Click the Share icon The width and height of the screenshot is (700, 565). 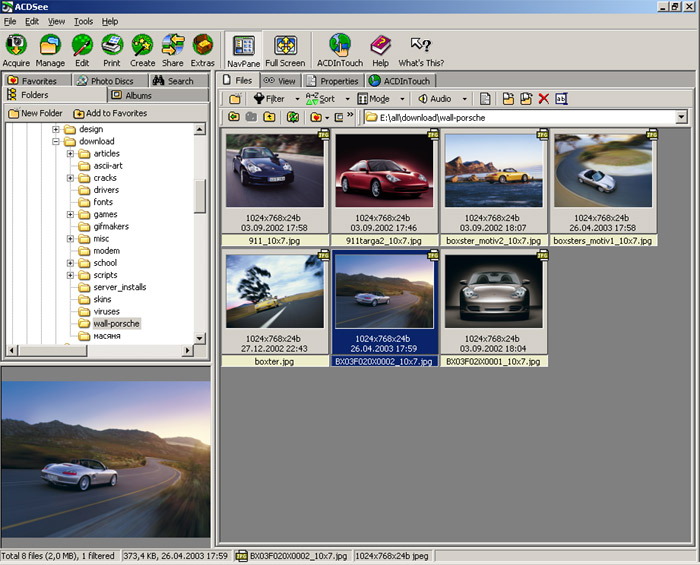click(173, 50)
